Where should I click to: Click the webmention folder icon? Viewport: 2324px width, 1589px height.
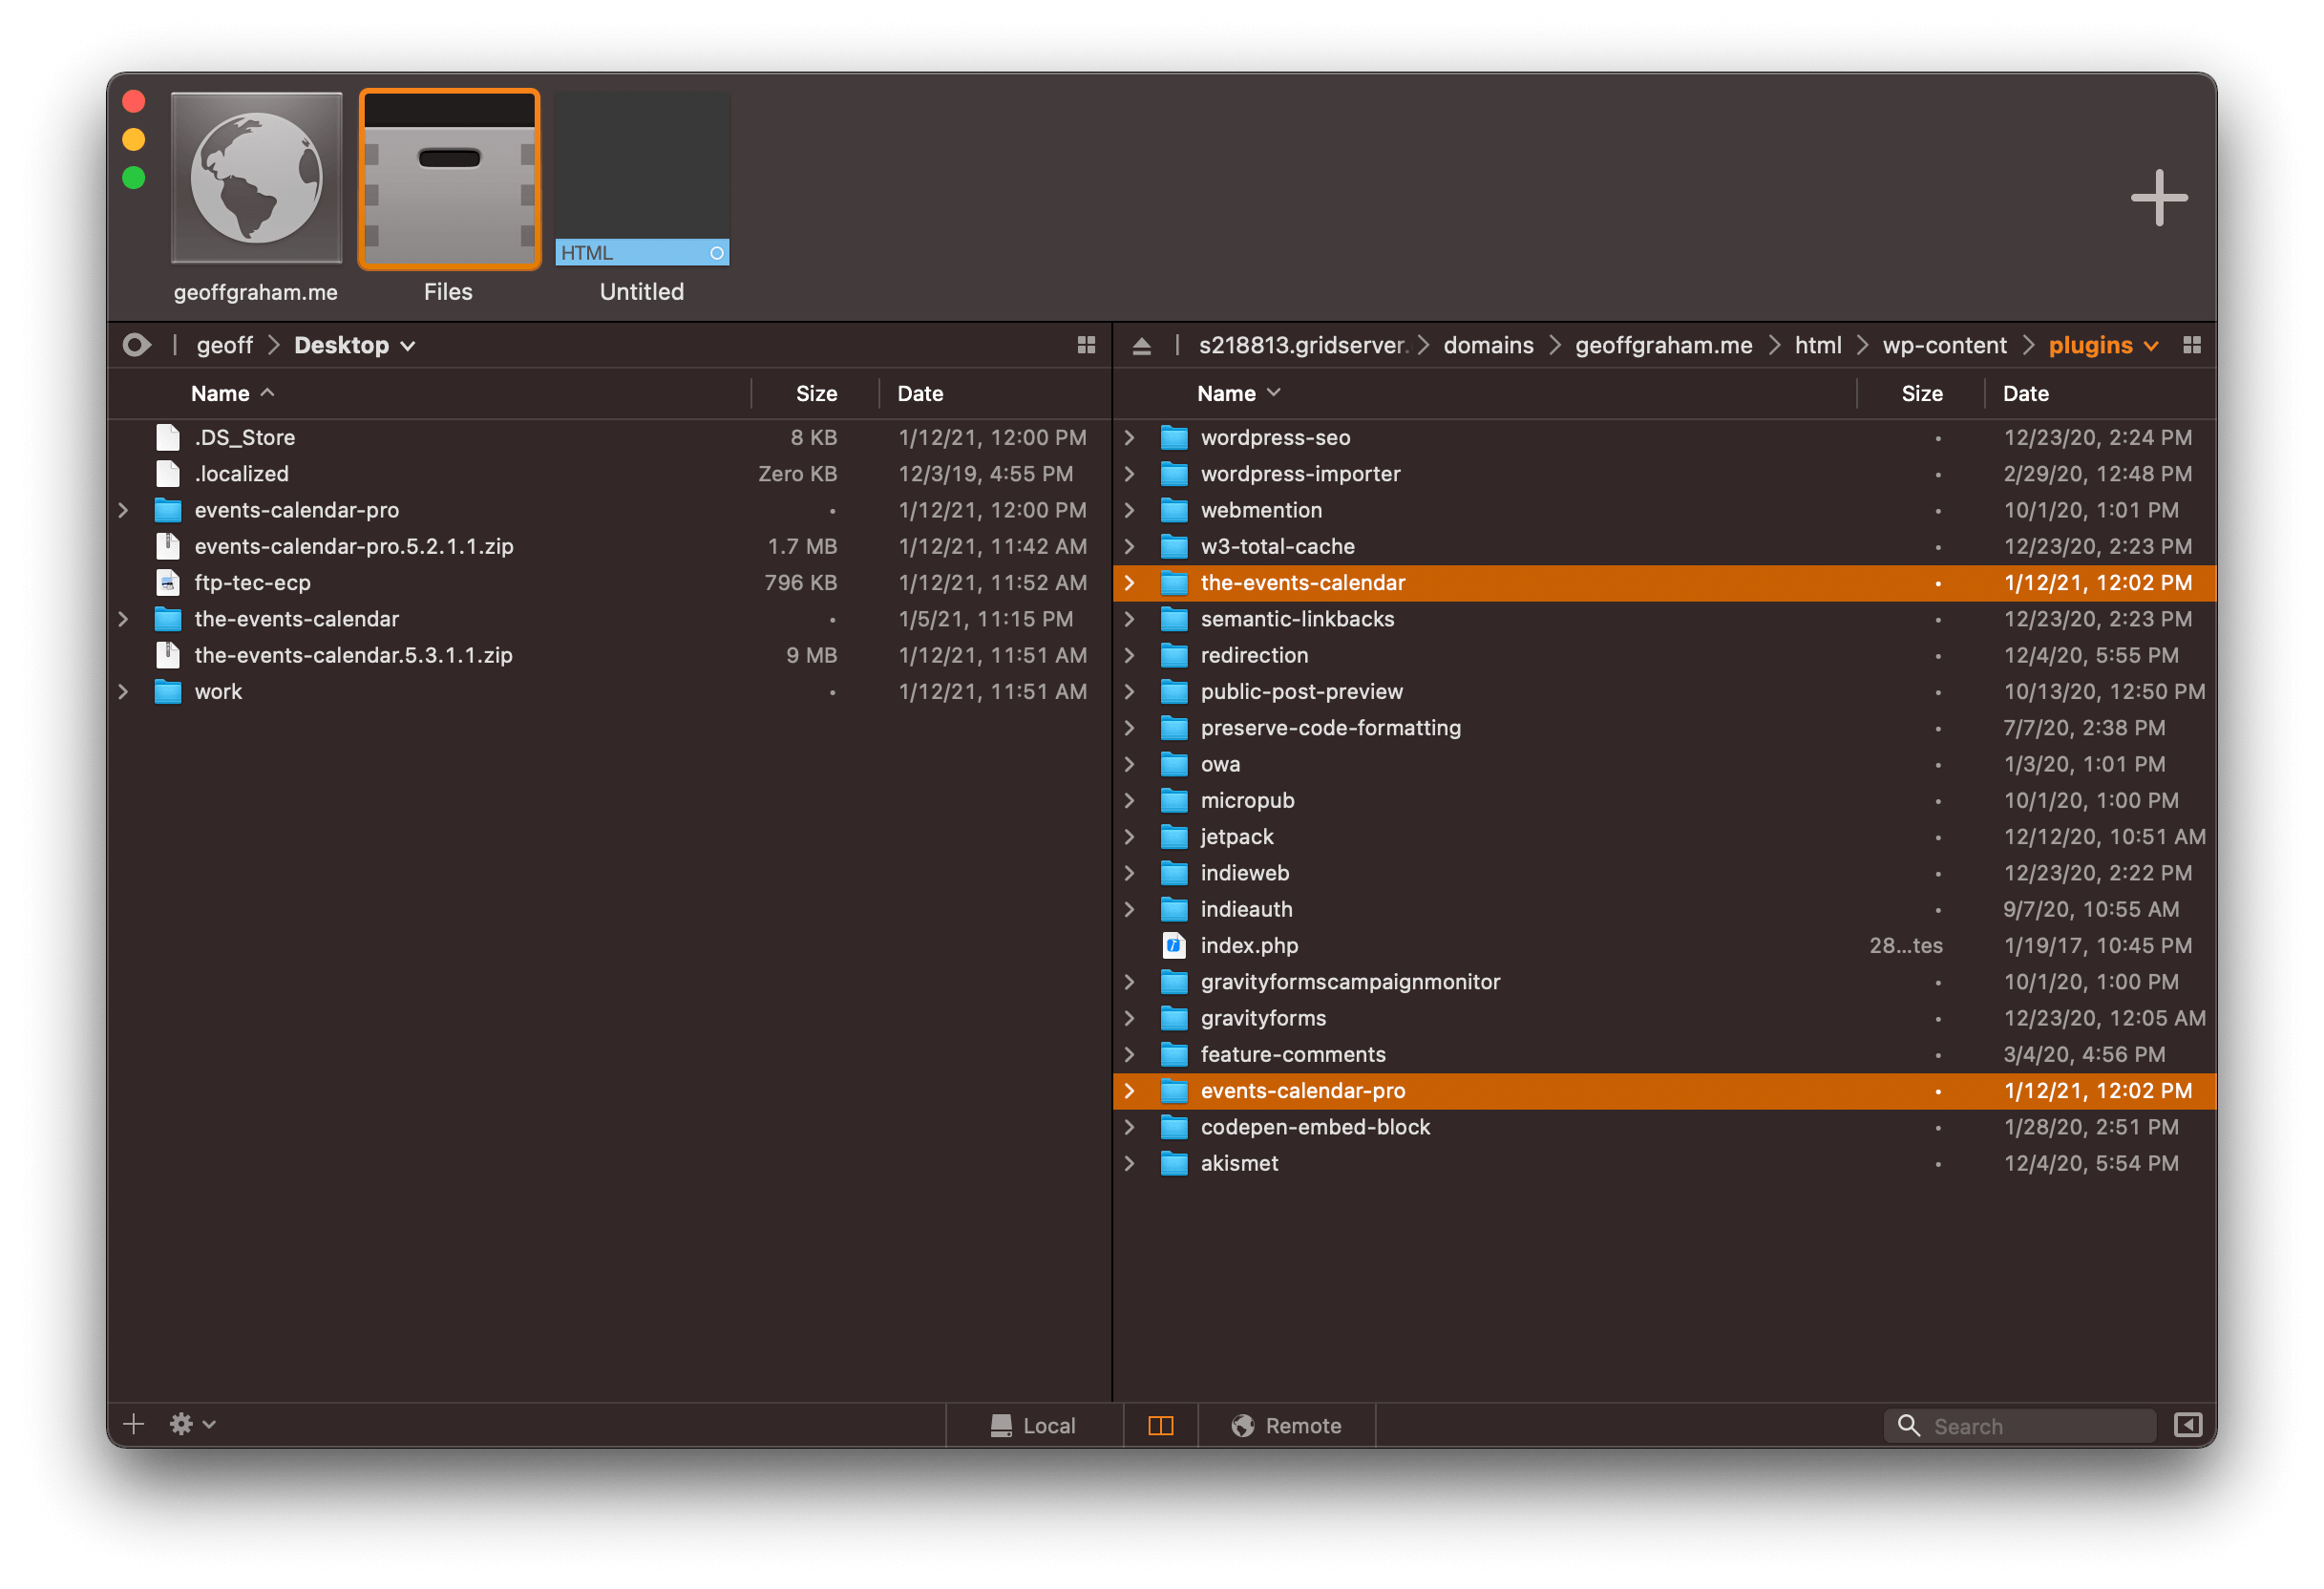(x=1174, y=510)
